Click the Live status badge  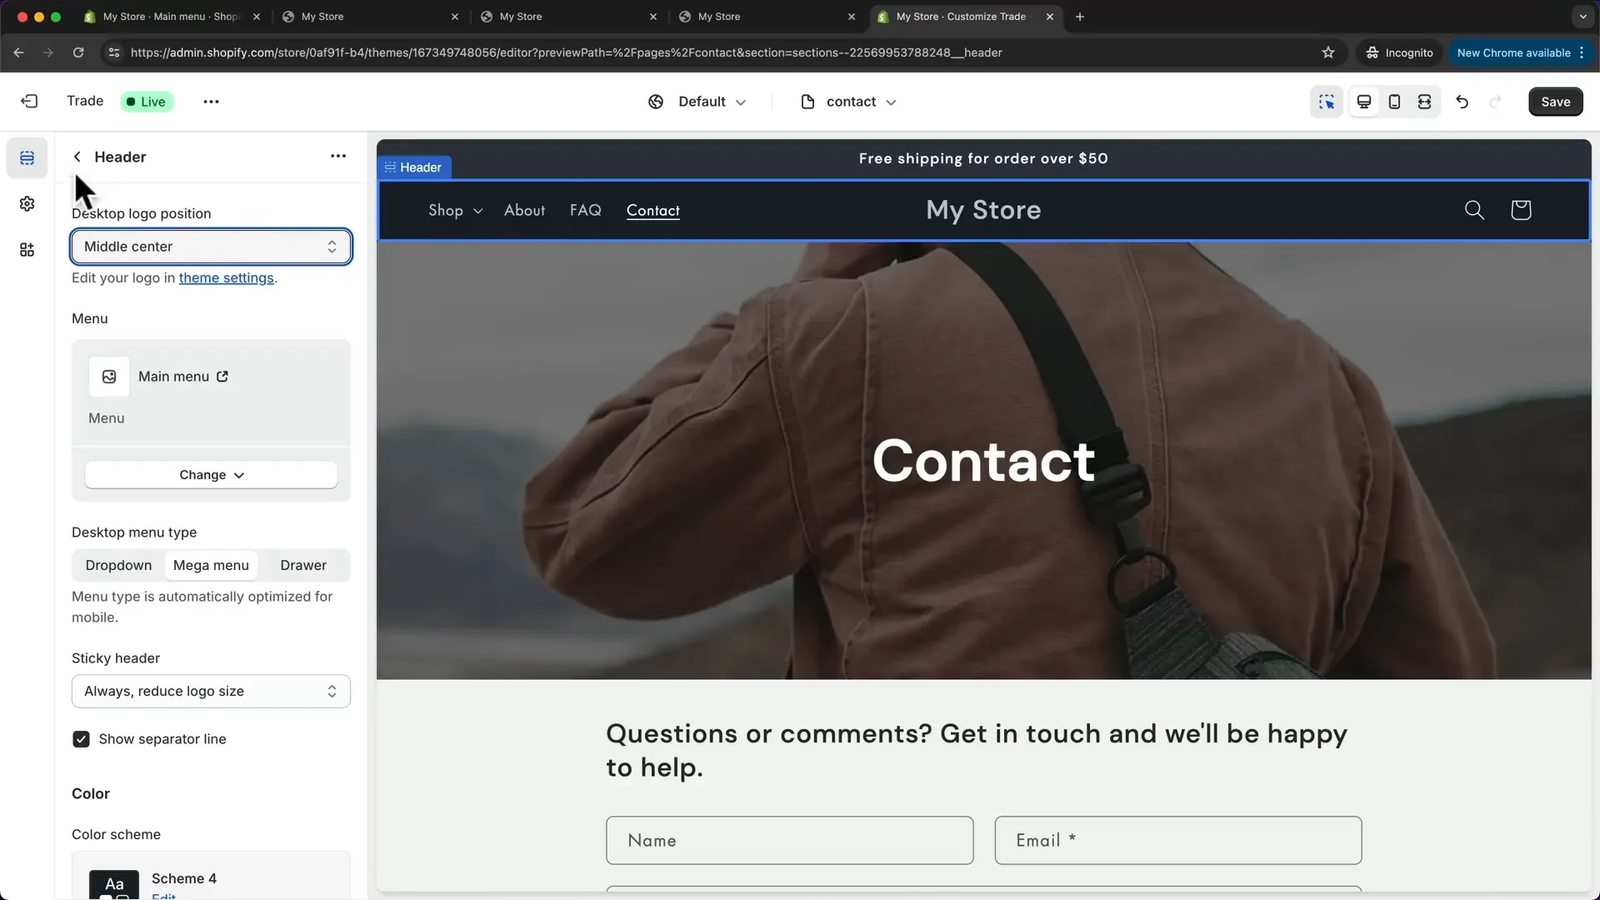(147, 102)
